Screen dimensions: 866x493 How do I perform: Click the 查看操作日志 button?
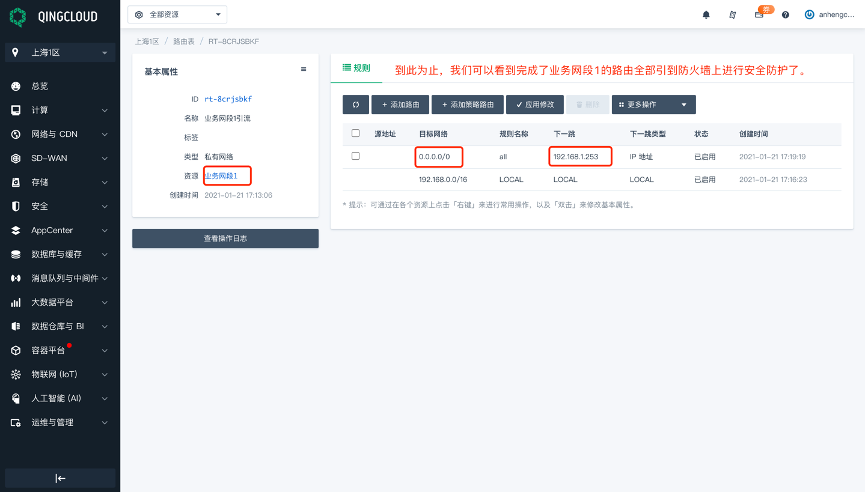pyautogui.click(x=225, y=239)
